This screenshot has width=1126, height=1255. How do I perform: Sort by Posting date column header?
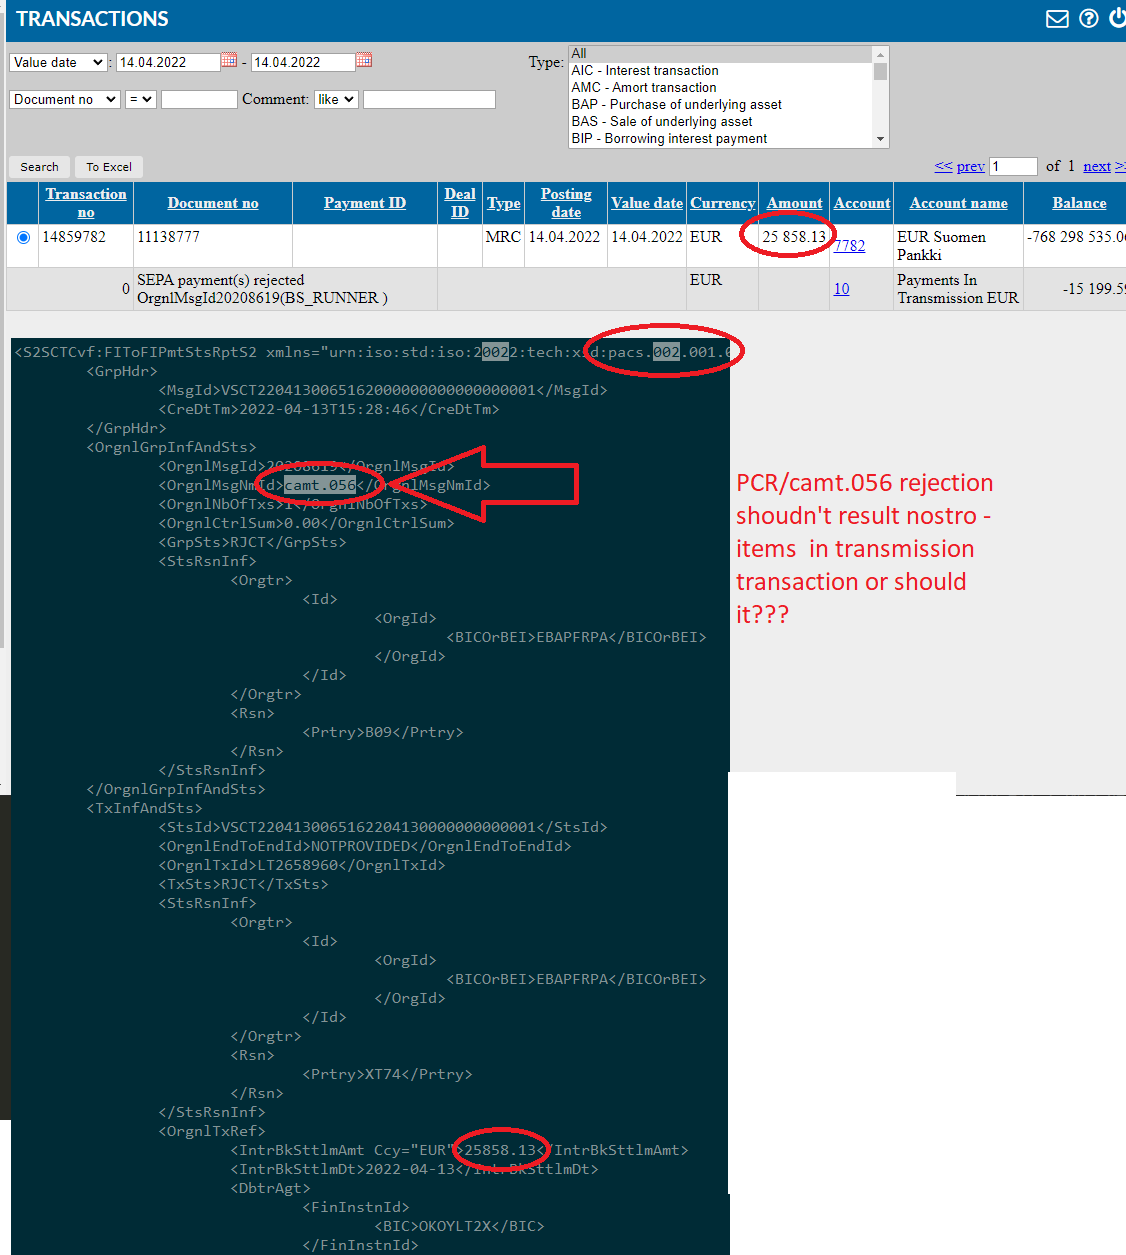click(566, 203)
